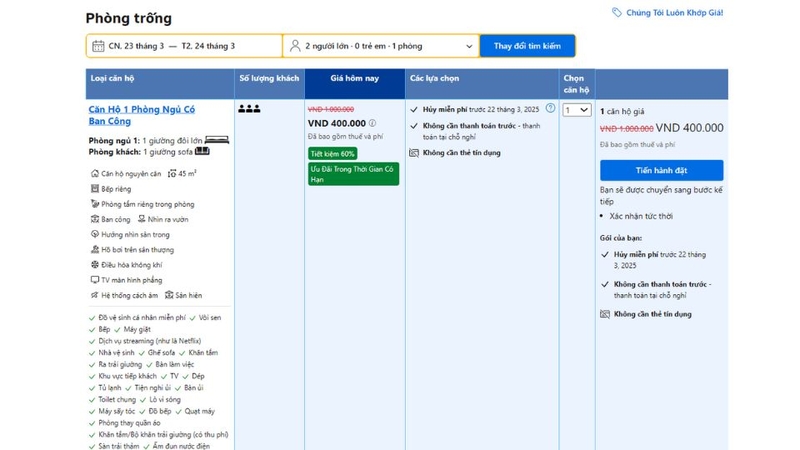Click the terrace icon beside Sân hiên
800x450 pixels.
169,295
